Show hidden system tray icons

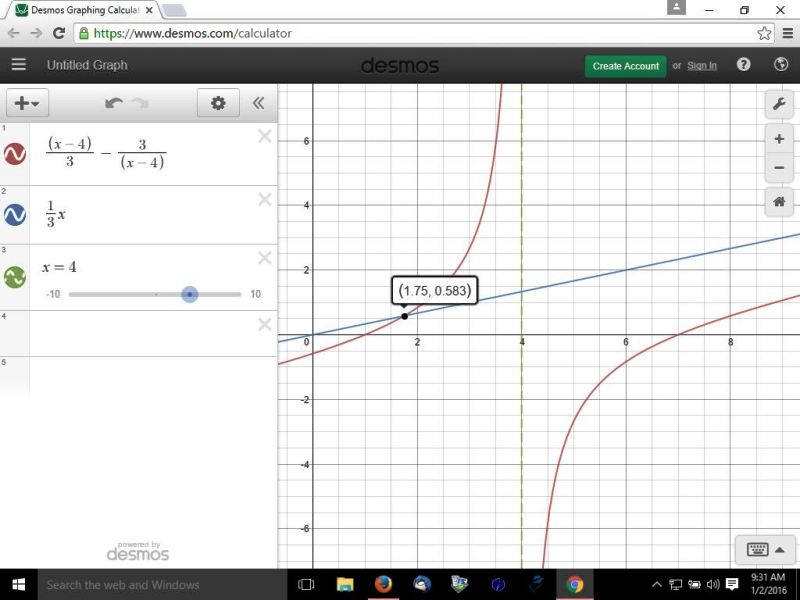click(657, 585)
